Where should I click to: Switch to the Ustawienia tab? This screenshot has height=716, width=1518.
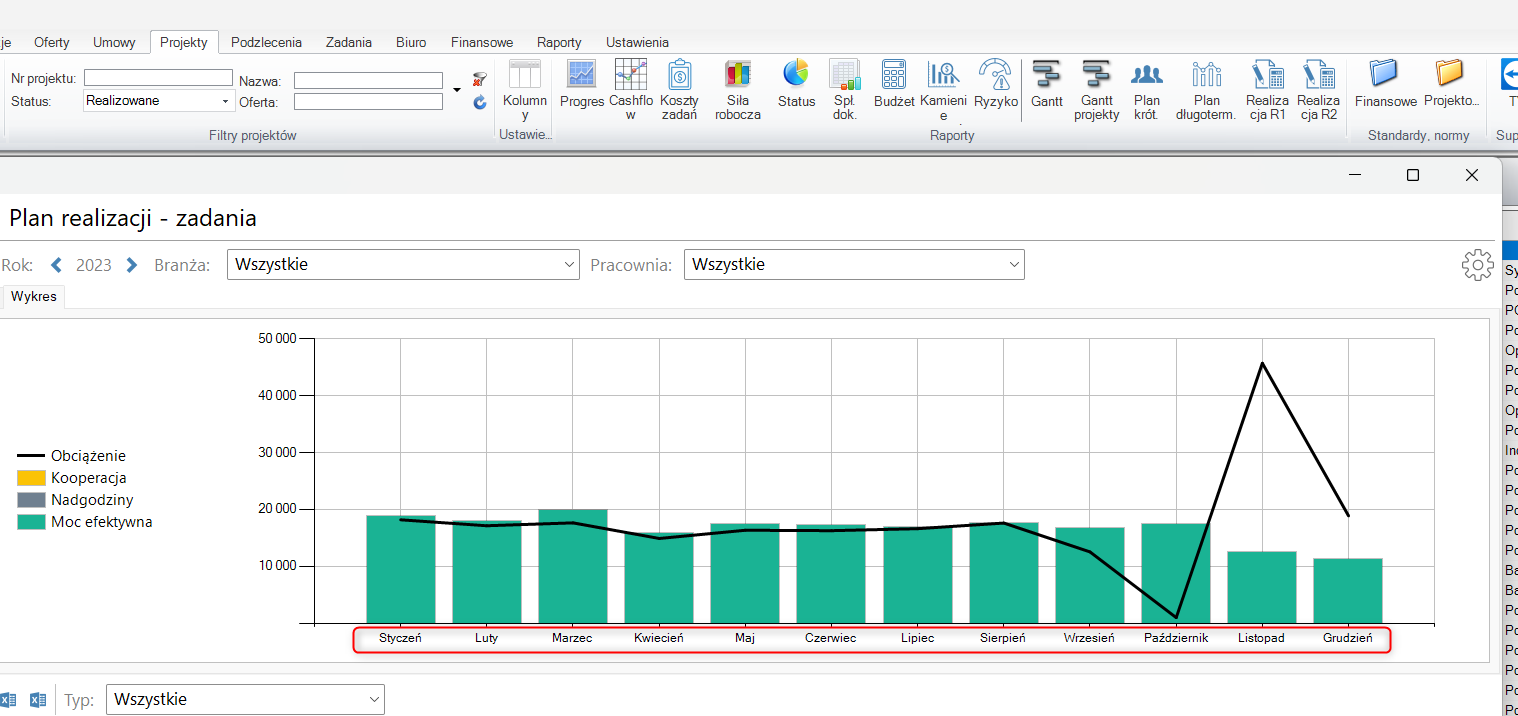pyautogui.click(x=637, y=42)
